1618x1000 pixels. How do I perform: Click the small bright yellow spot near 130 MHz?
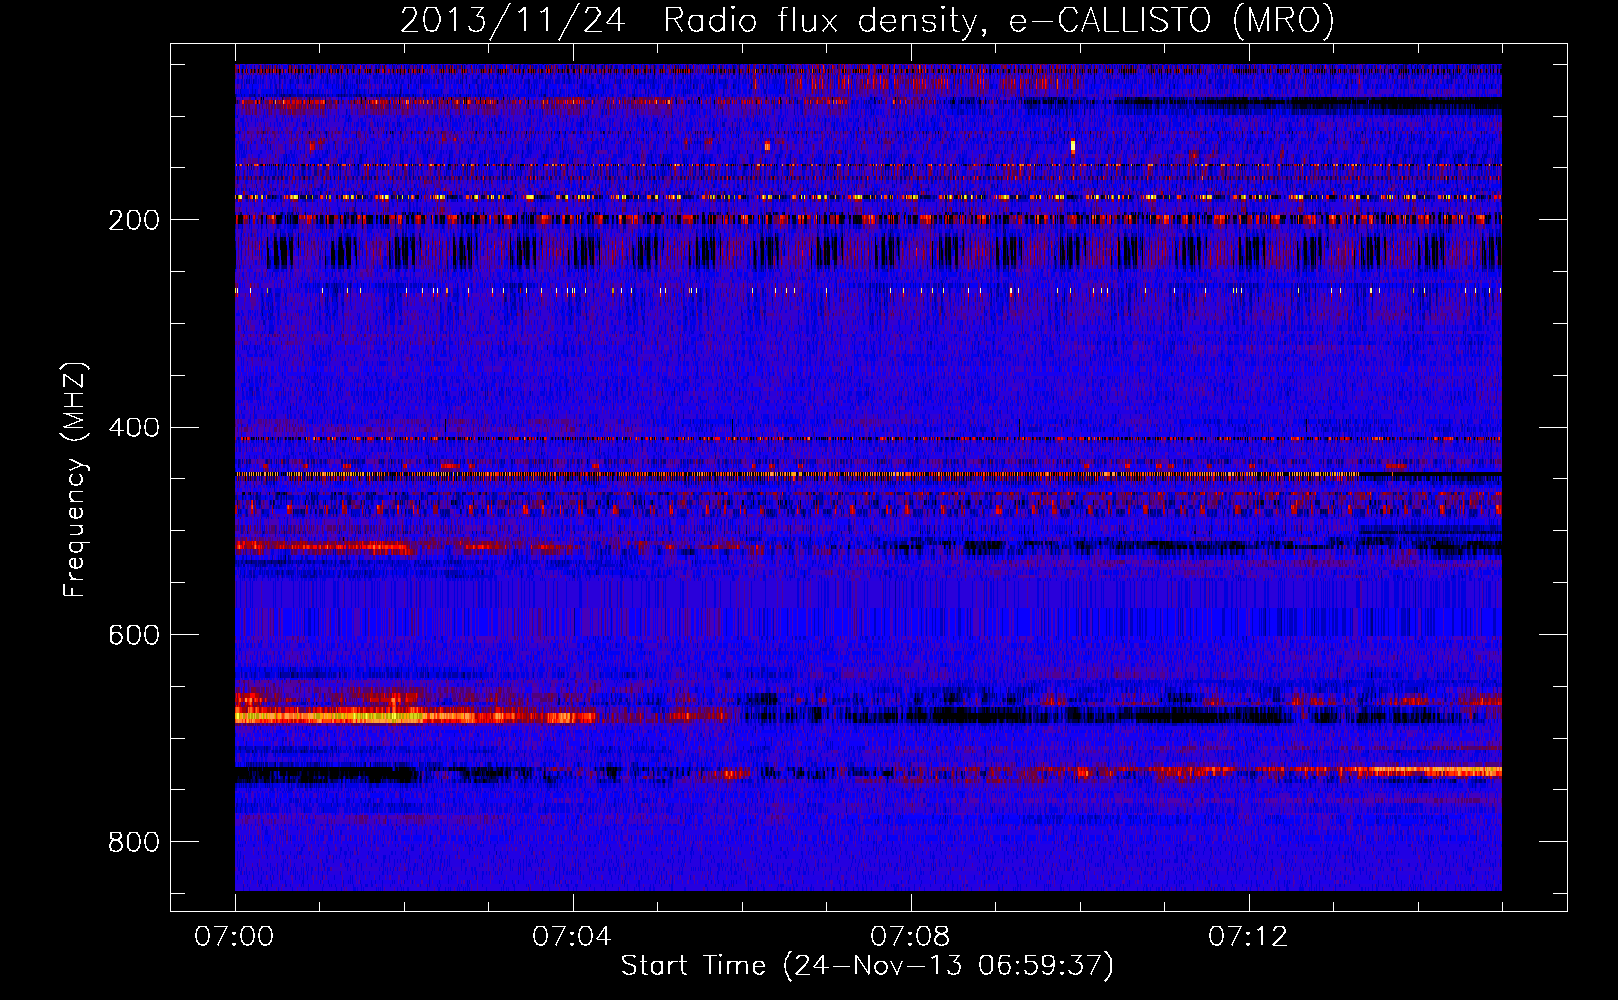pos(1073,146)
